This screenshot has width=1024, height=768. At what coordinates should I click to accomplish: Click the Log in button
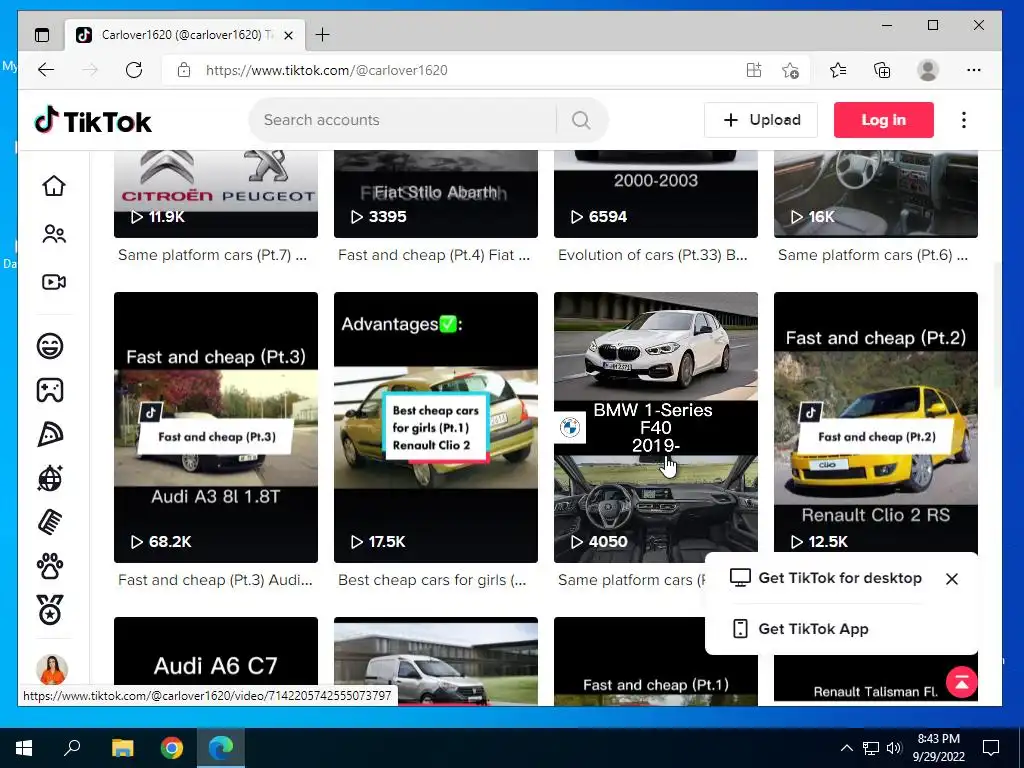click(884, 120)
